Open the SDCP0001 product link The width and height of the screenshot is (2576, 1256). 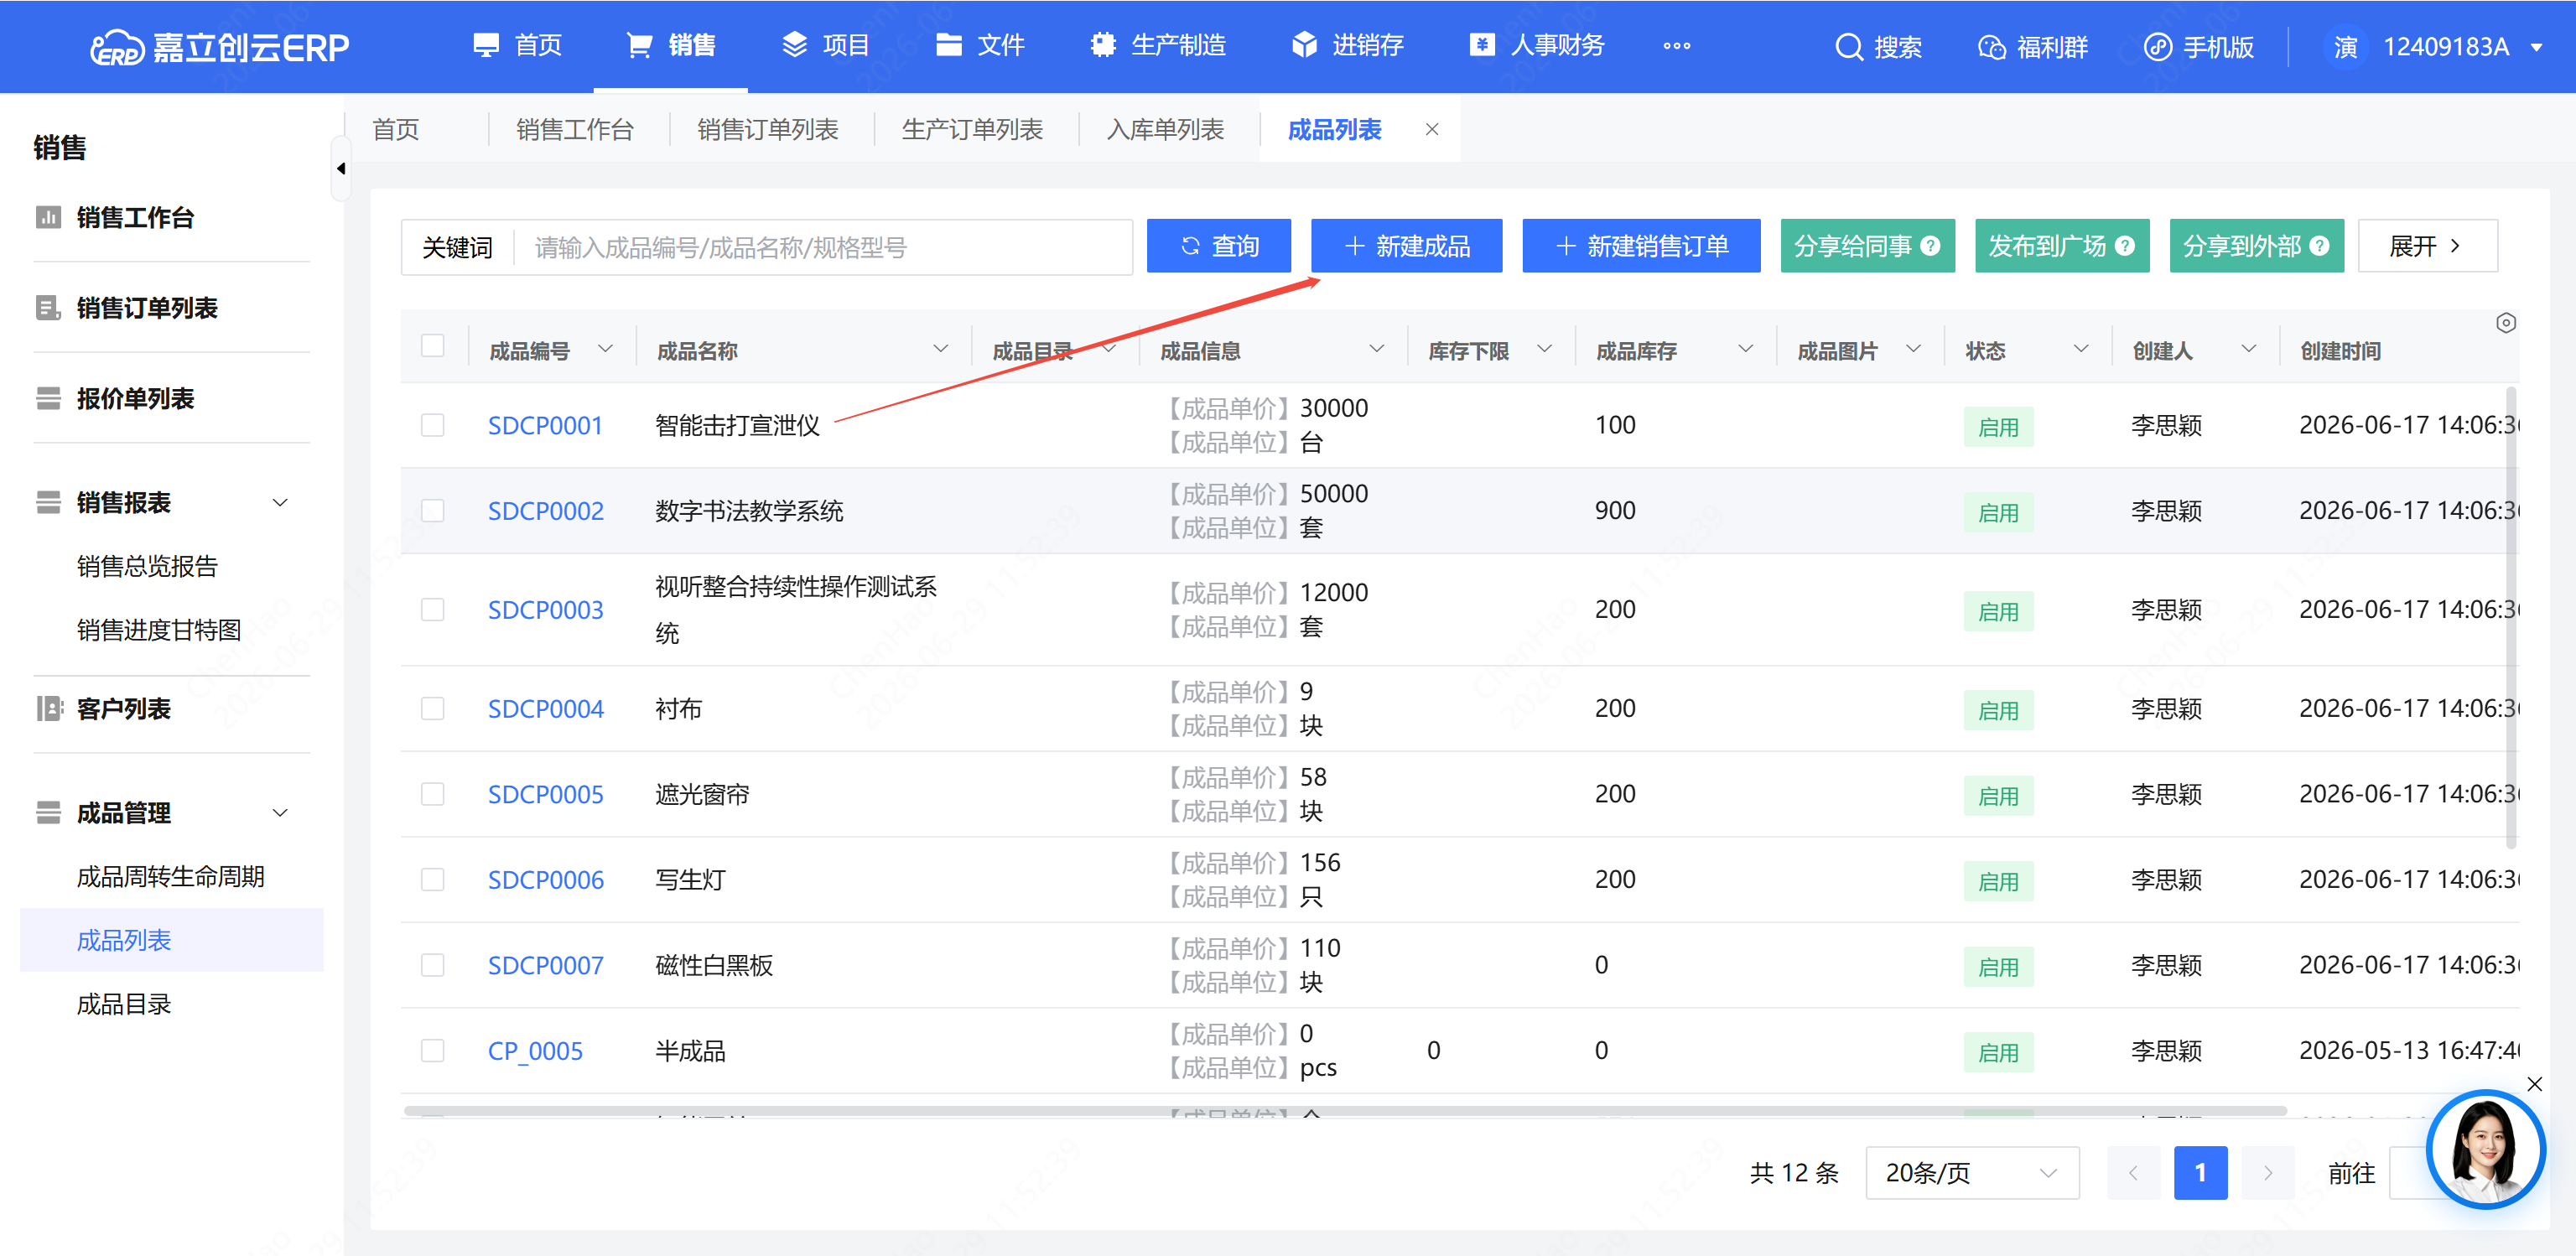pyautogui.click(x=545, y=426)
